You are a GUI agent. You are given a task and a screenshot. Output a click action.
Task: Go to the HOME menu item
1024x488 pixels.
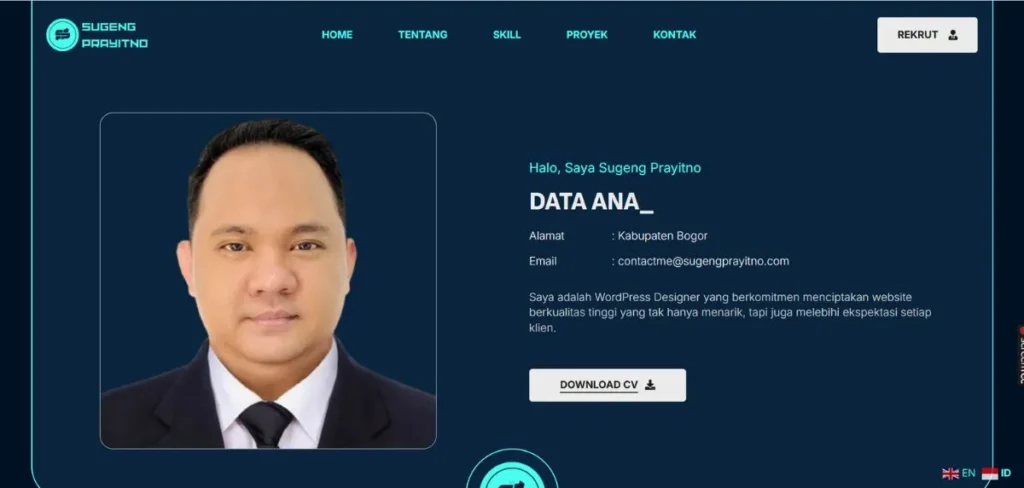tap(337, 35)
